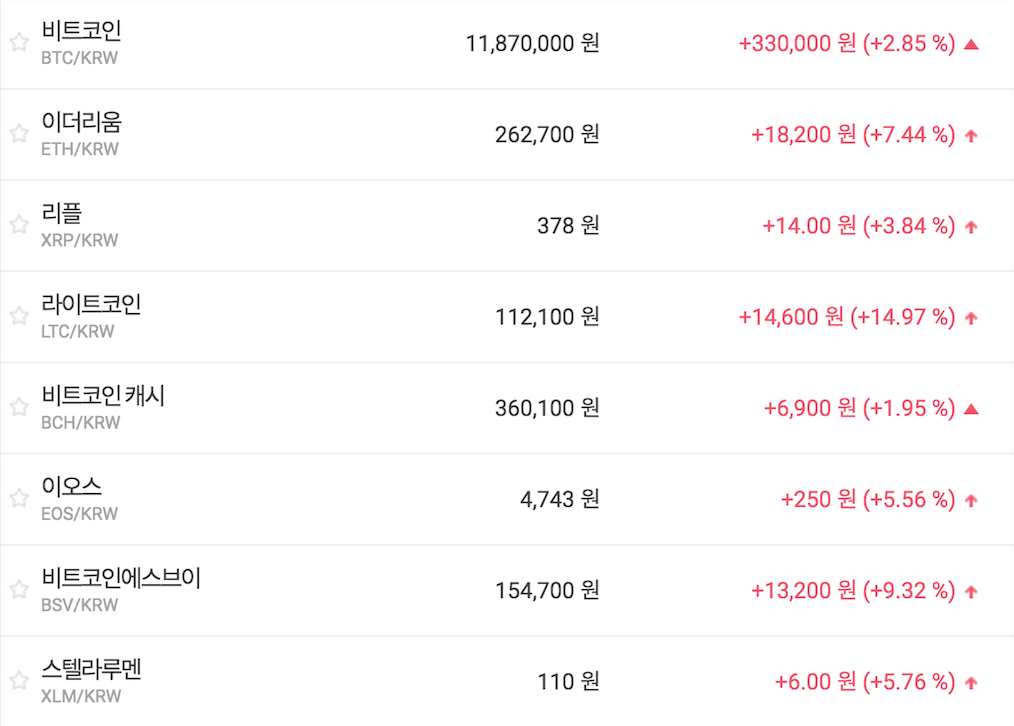
Task: Open 라이트코인 market details
Action: [x=91, y=304]
